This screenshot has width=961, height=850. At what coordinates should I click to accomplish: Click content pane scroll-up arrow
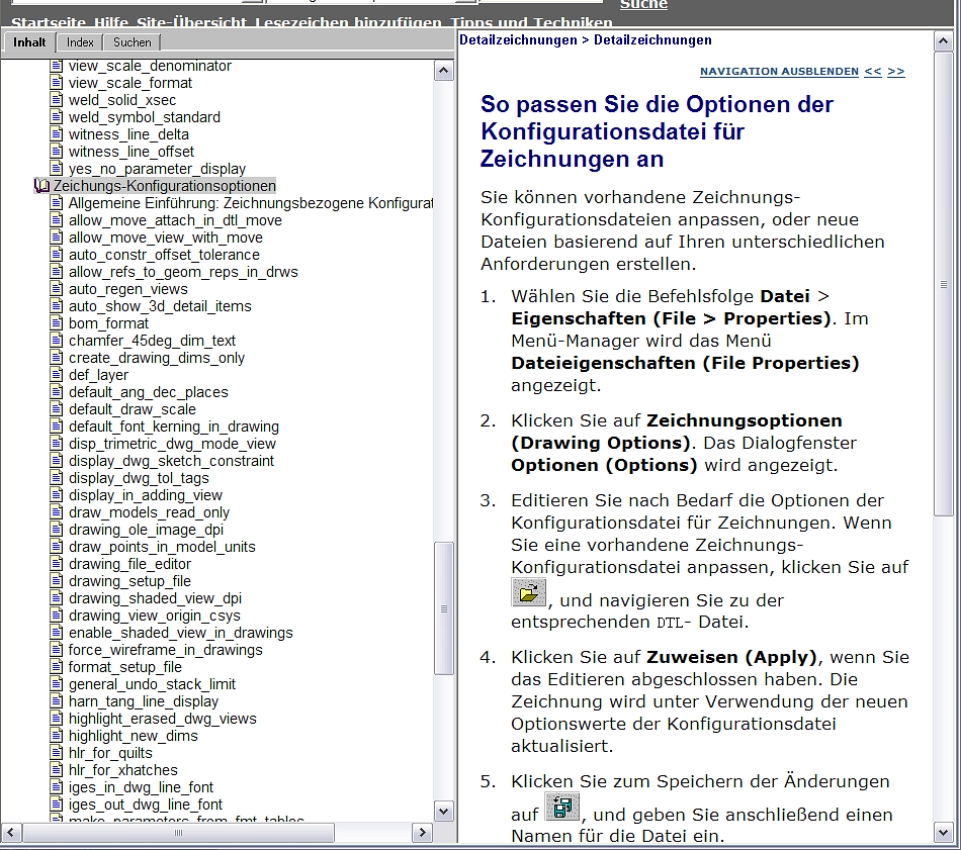pos(943,42)
